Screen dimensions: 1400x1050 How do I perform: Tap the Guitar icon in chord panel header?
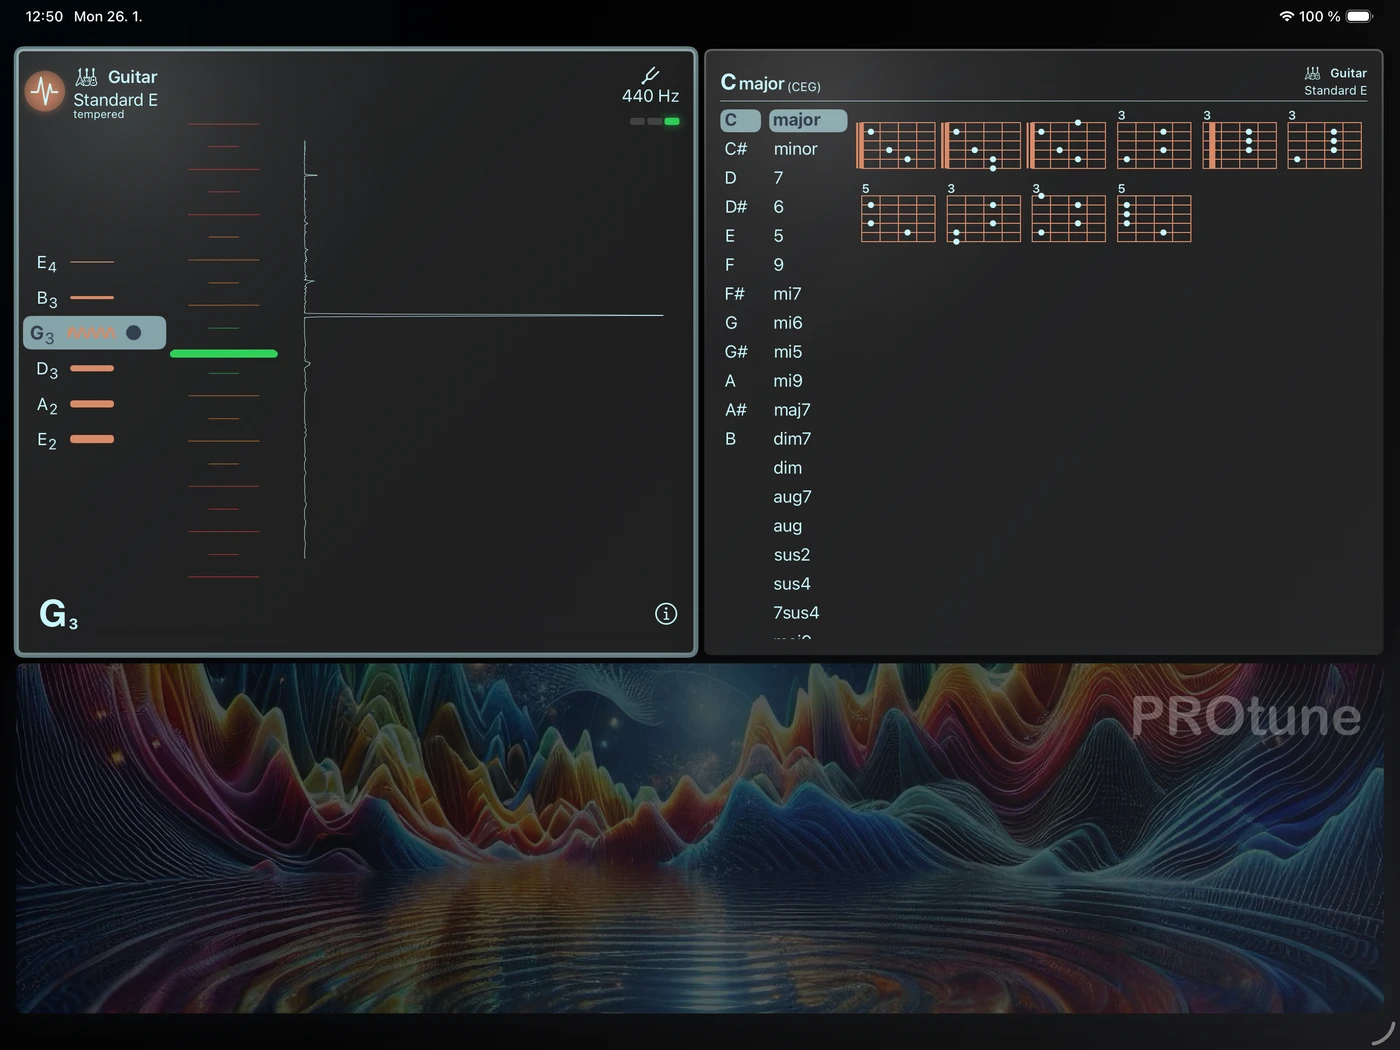(1313, 73)
